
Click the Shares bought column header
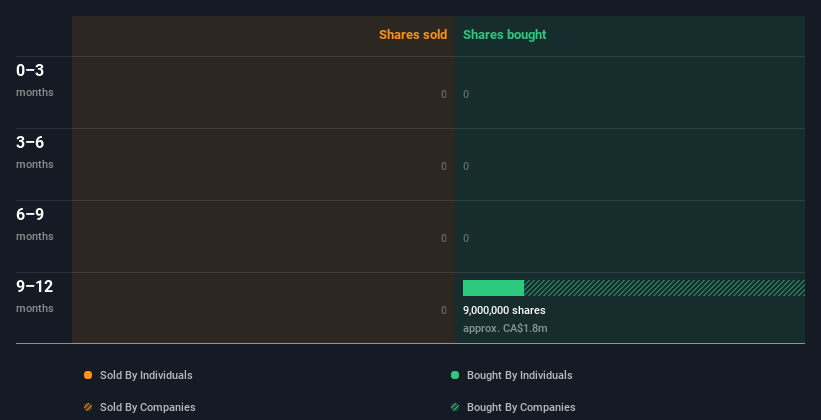[505, 35]
